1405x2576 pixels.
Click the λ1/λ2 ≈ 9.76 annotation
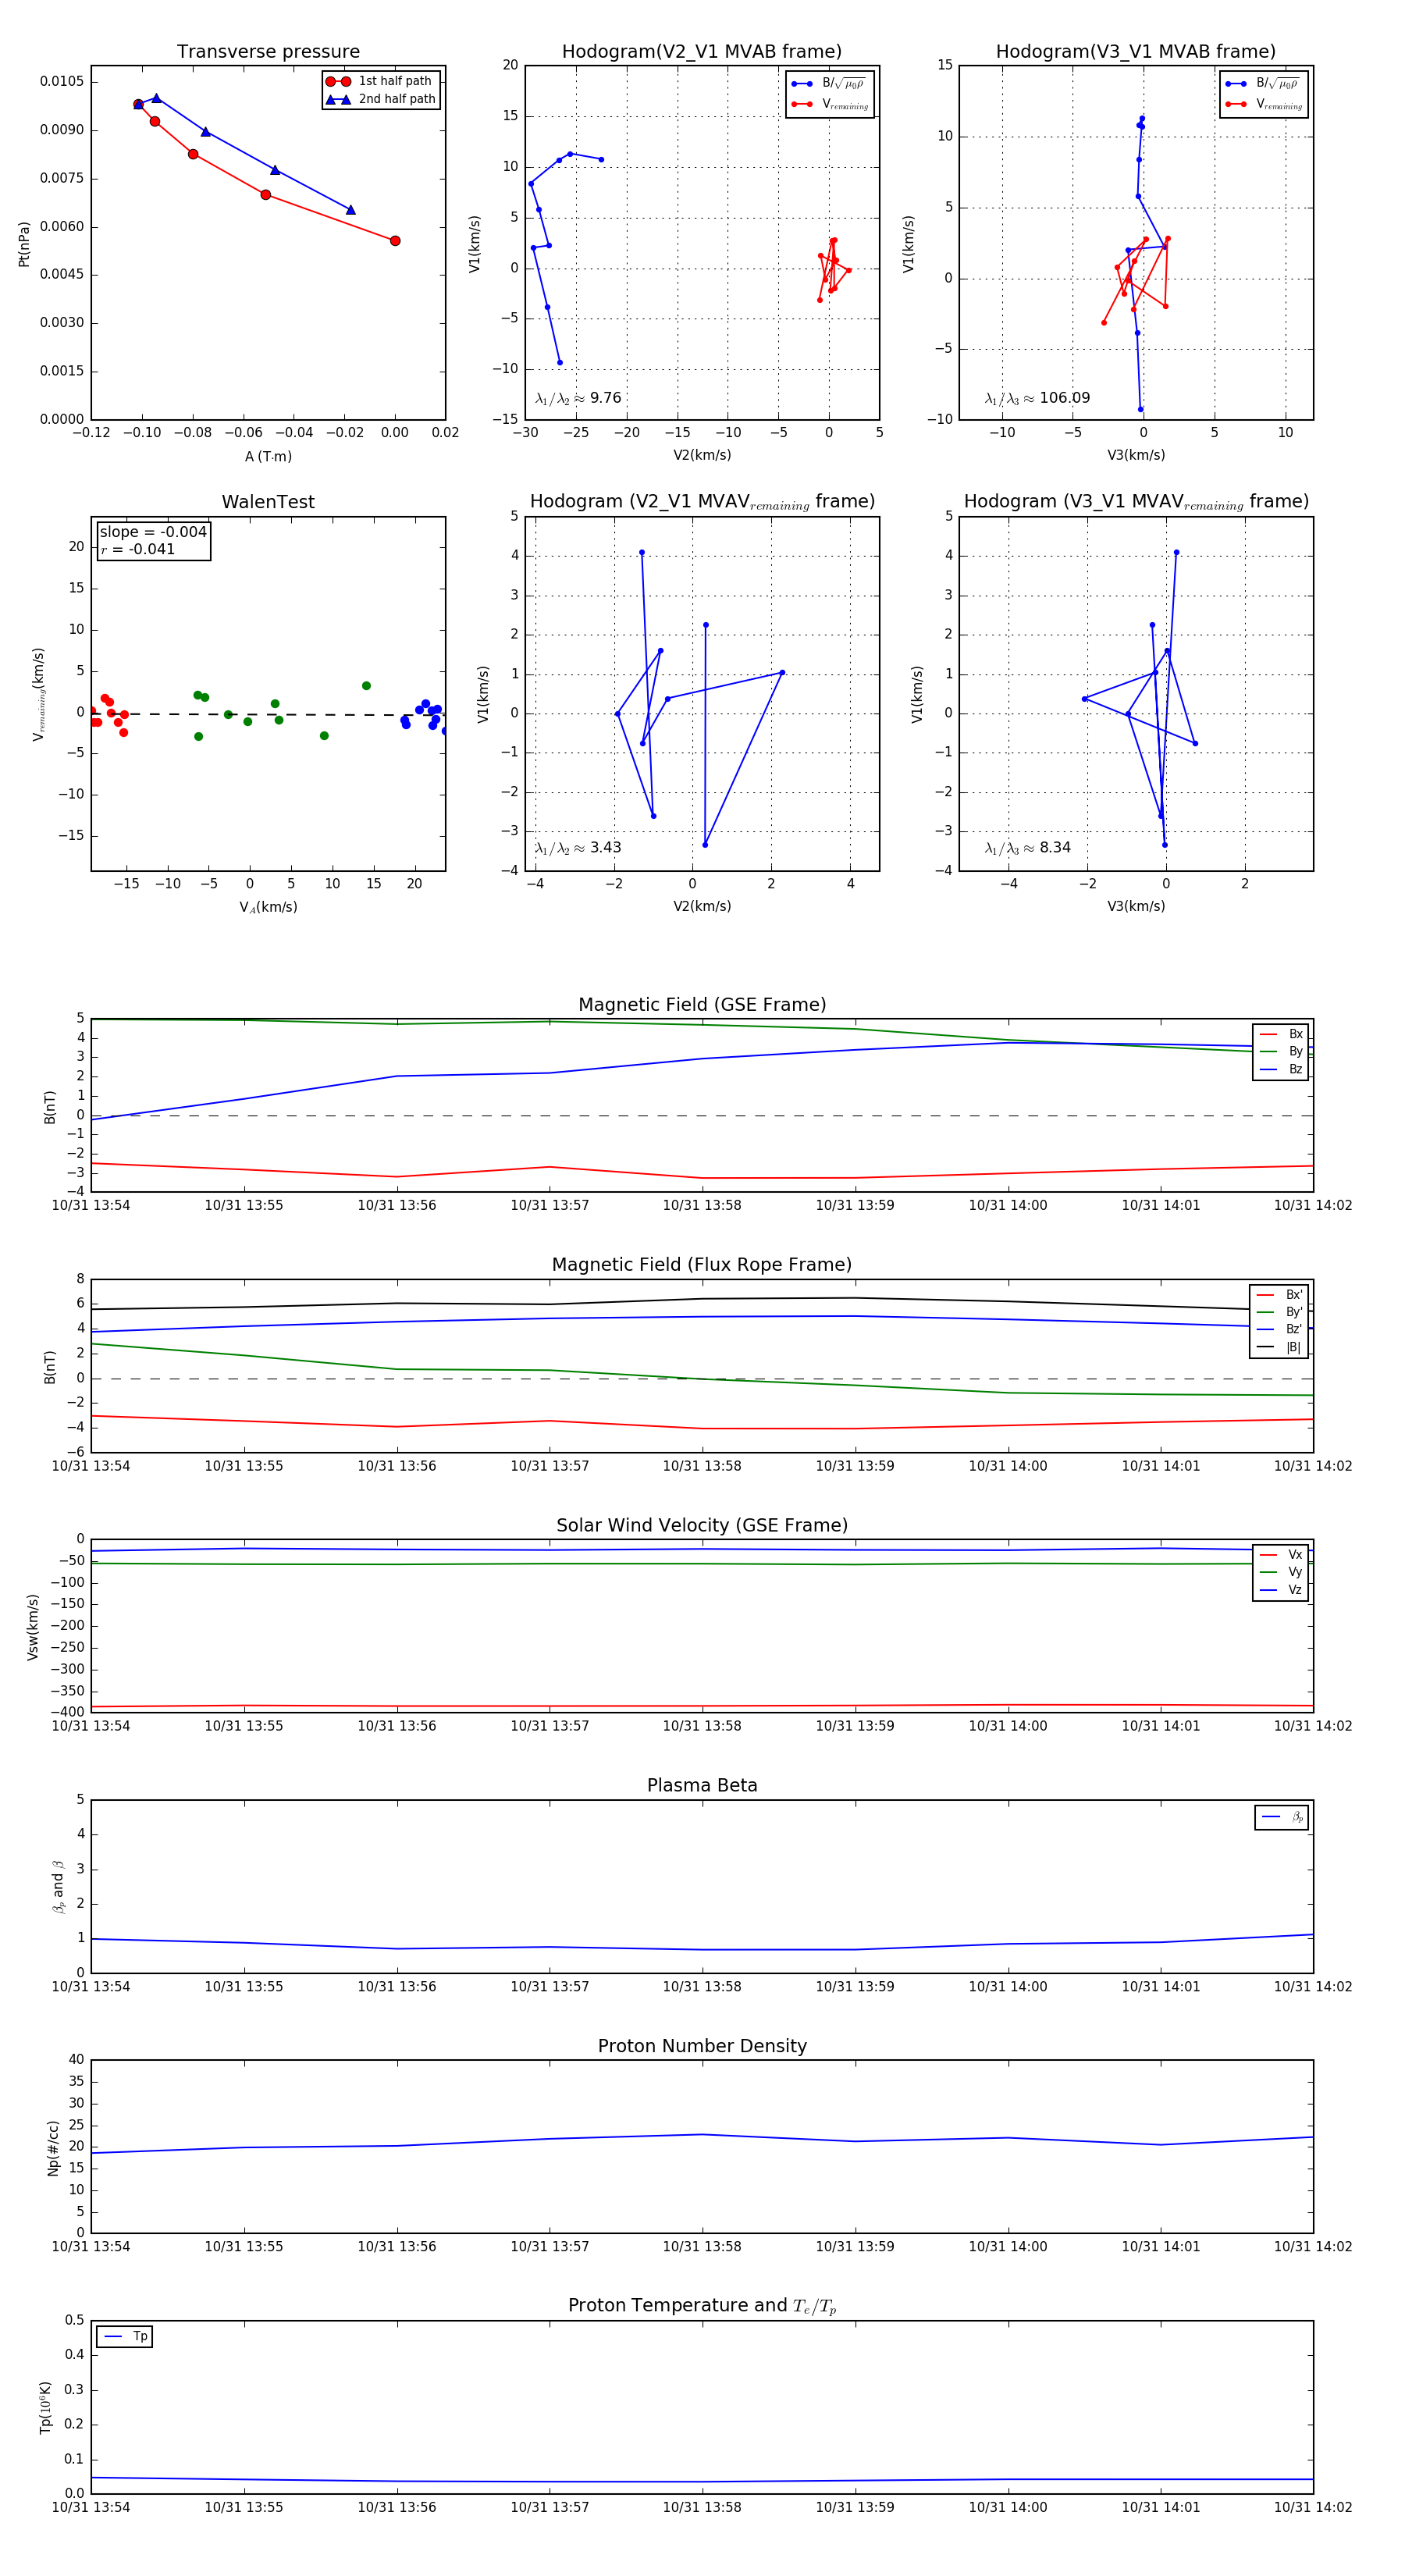(578, 398)
